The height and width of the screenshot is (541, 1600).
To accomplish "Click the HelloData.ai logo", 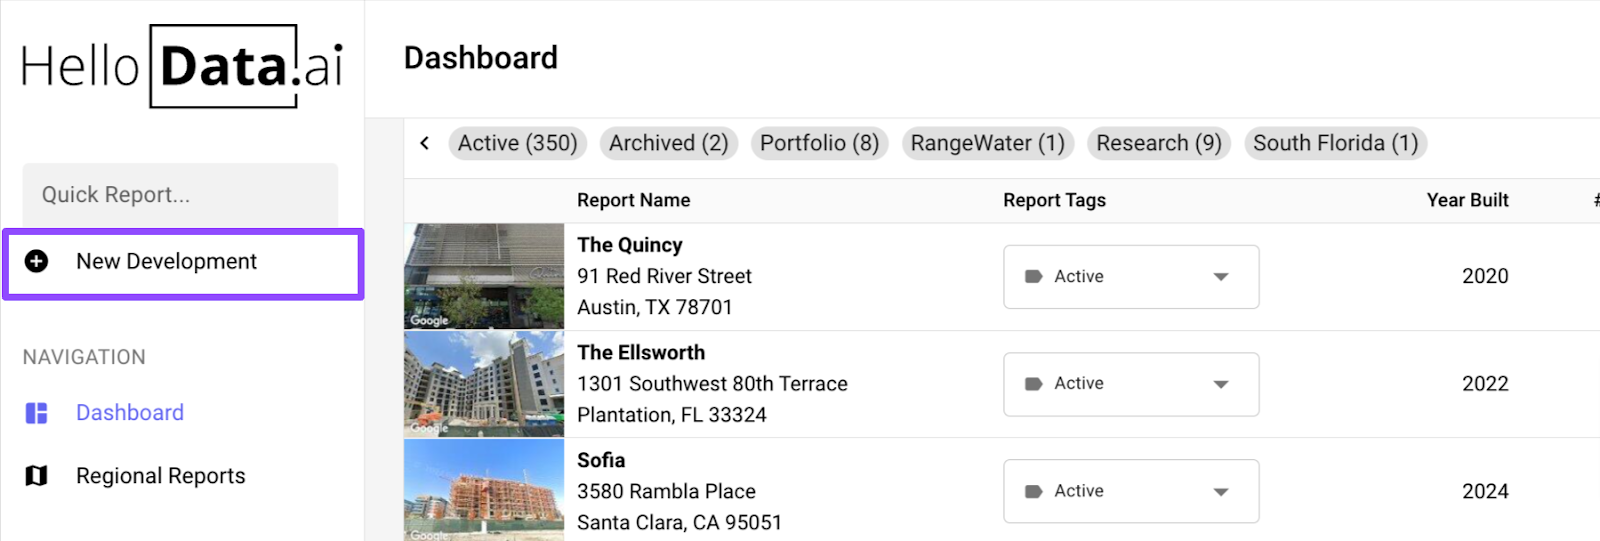I will click(x=182, y=66).
